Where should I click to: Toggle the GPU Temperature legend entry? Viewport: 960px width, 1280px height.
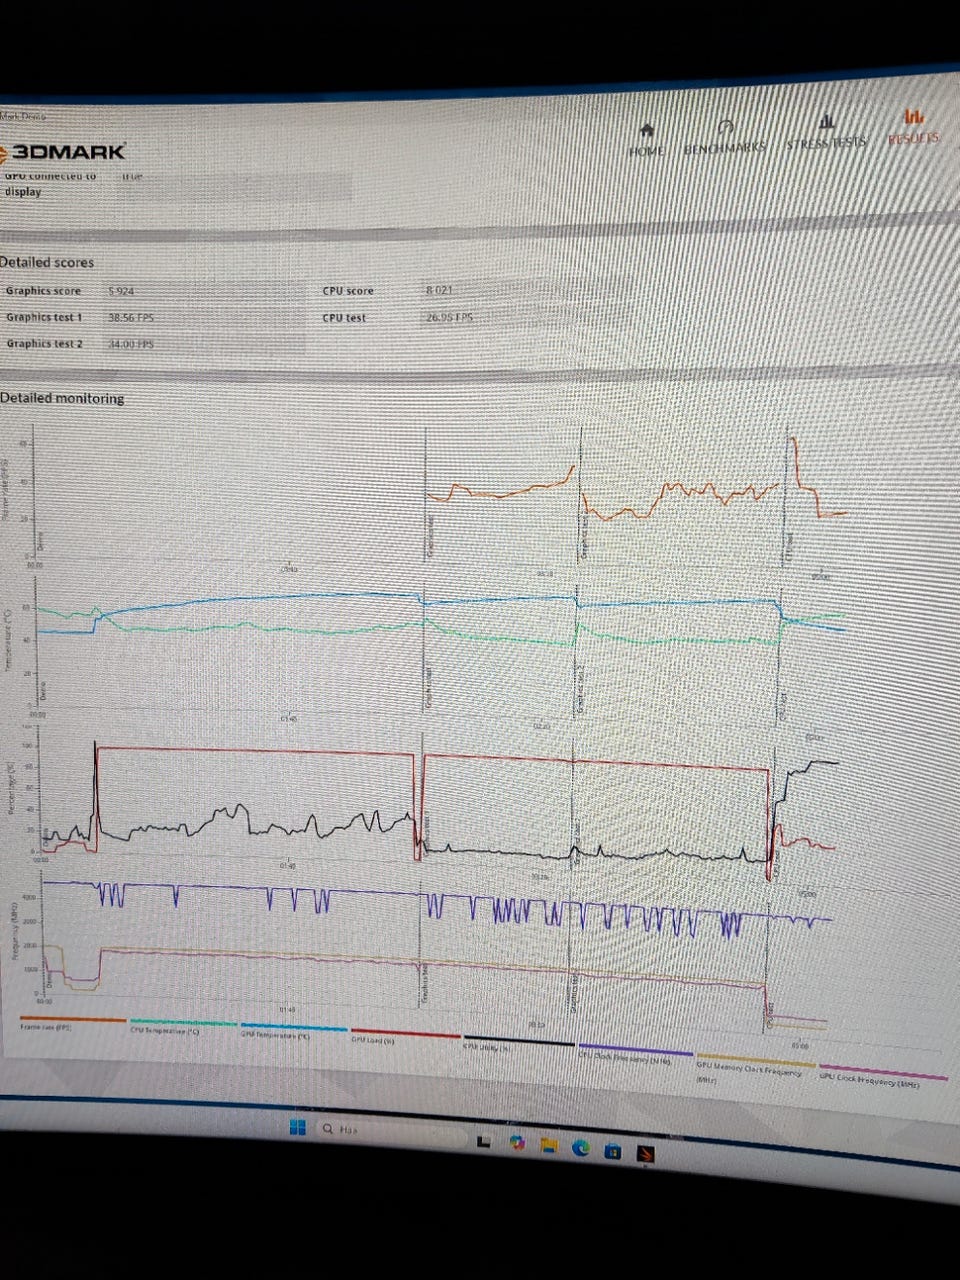pos(293,1031)
